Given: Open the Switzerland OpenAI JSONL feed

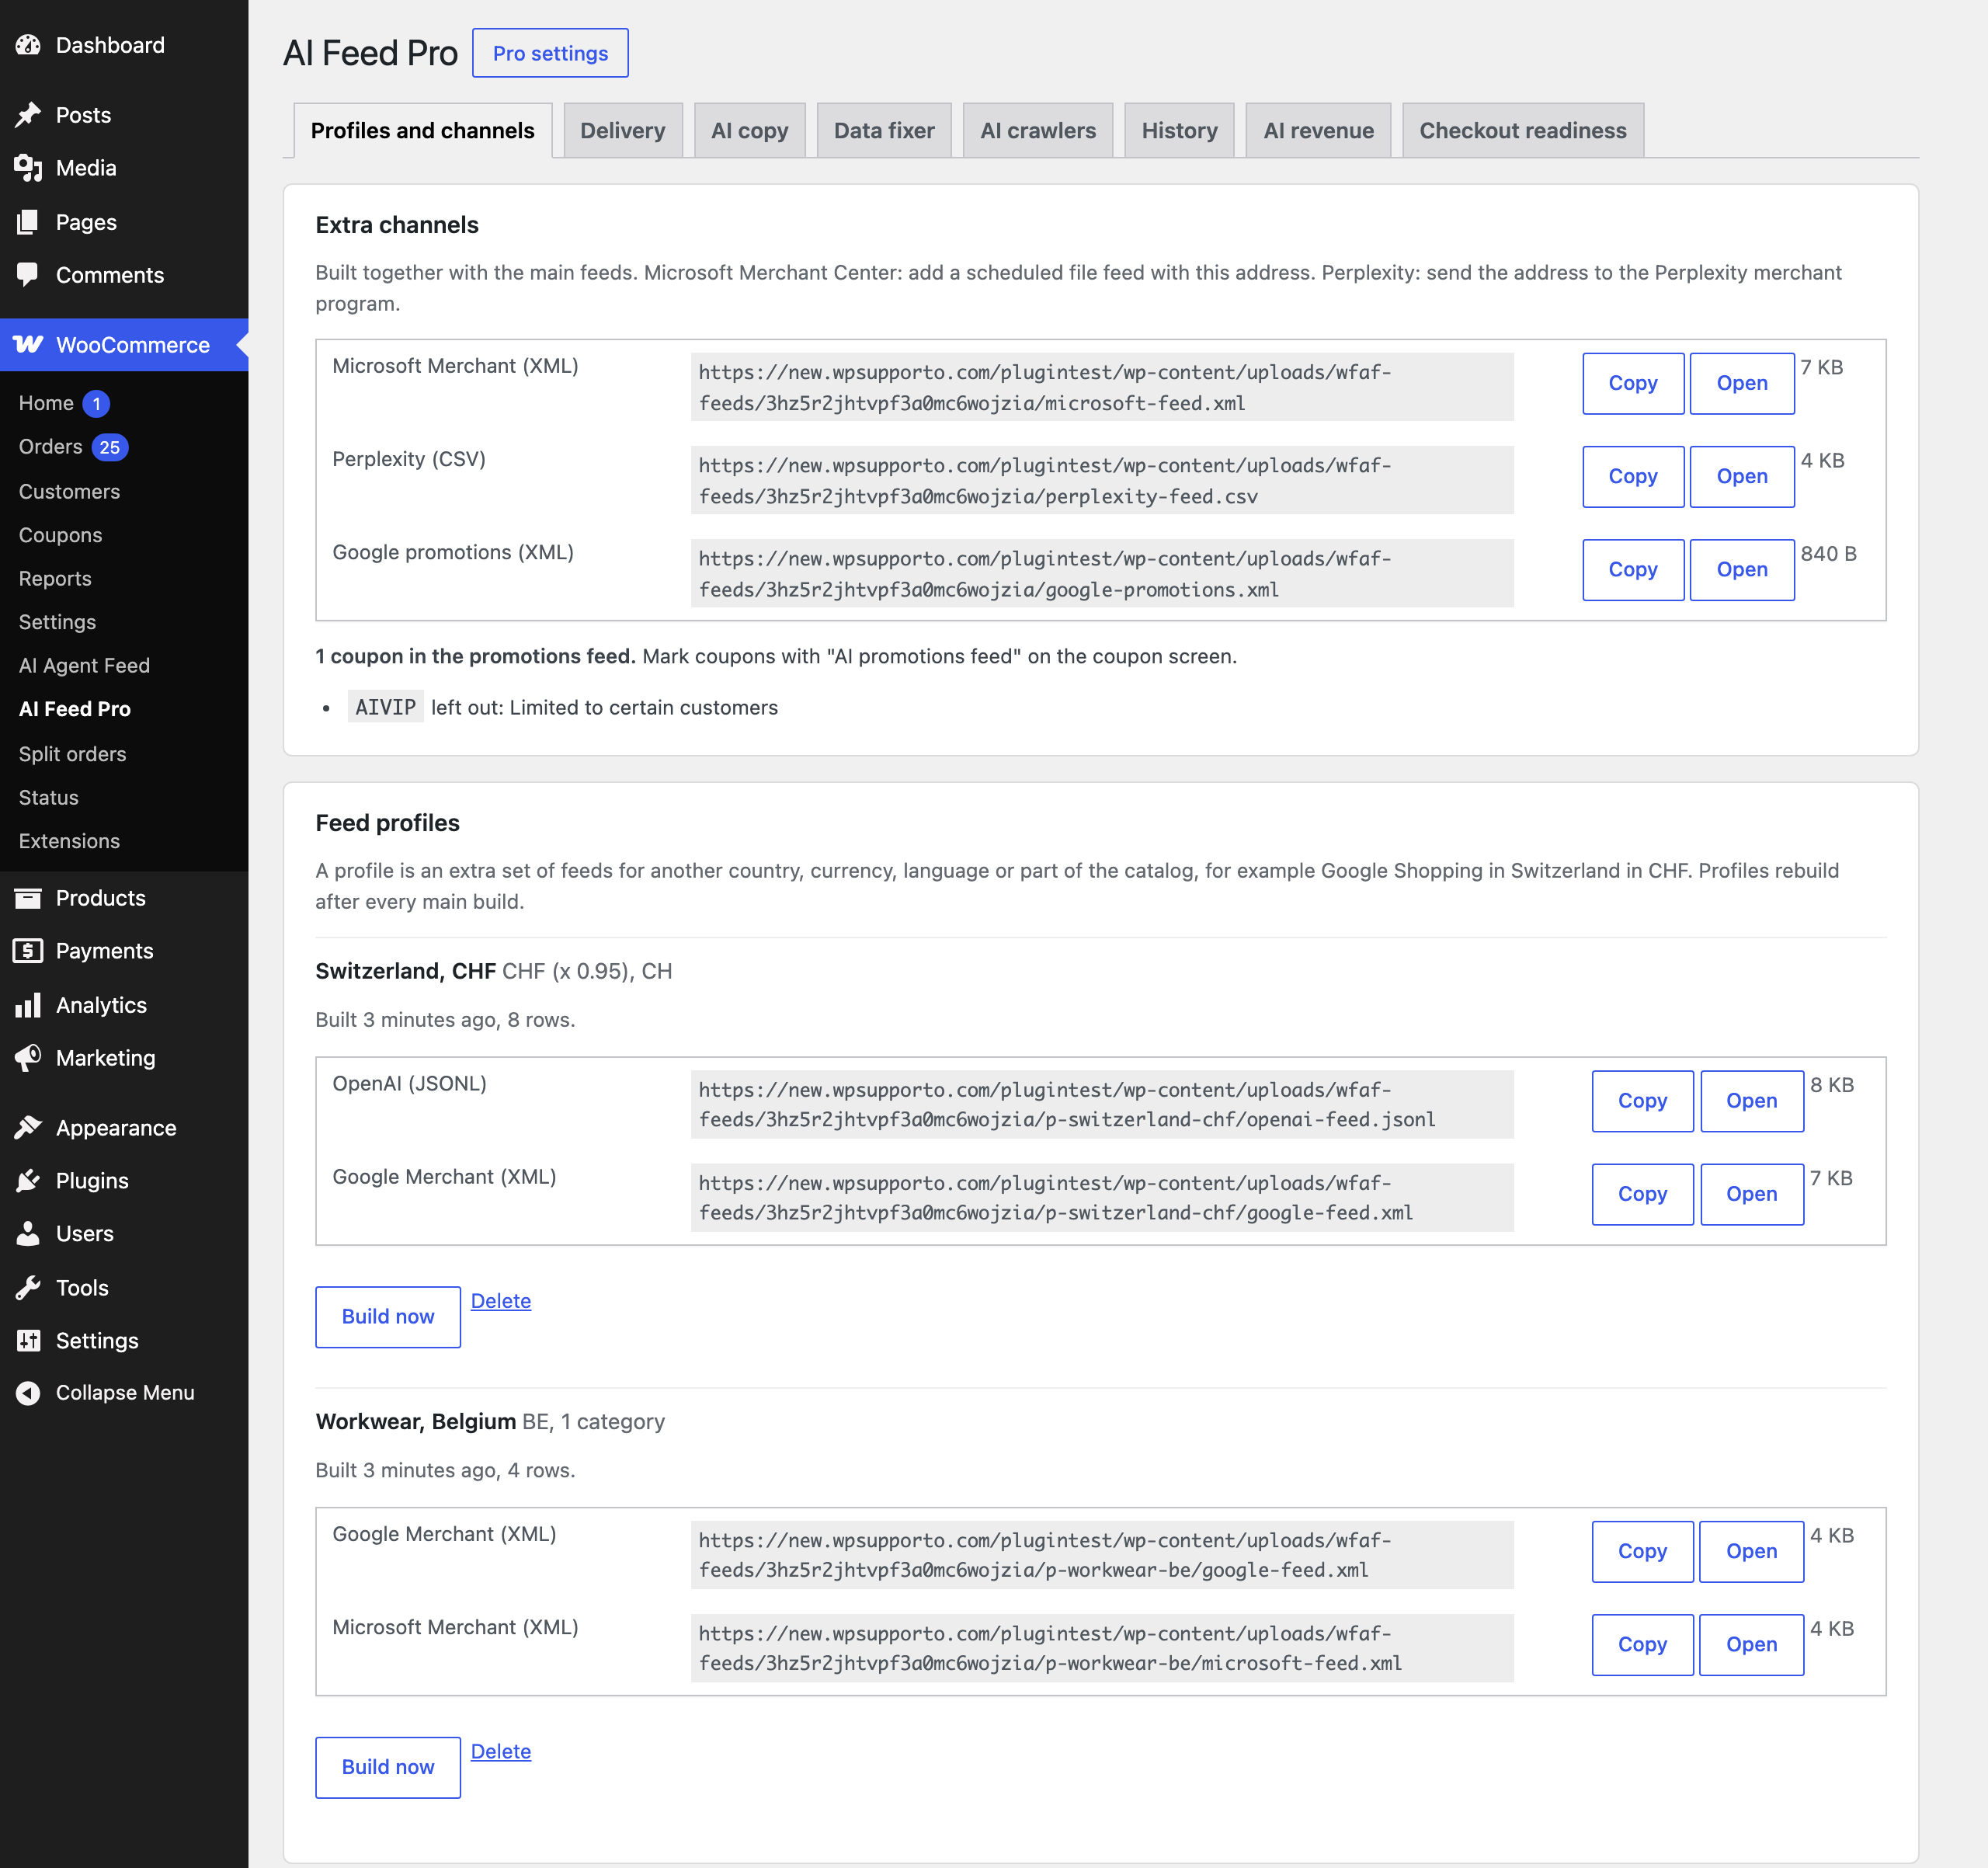Looking at the screenshot, I should (x=1751, y=1100).
